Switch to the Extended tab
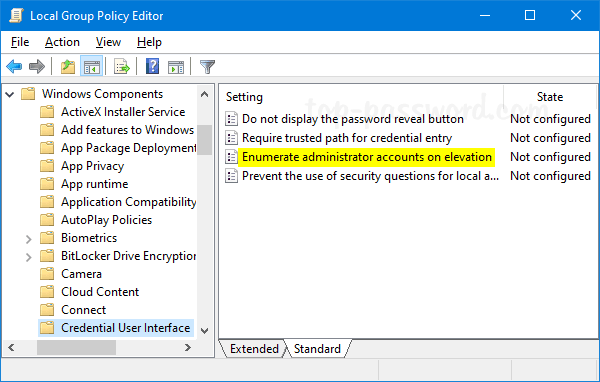600x382 pixels. pos(254,349)
